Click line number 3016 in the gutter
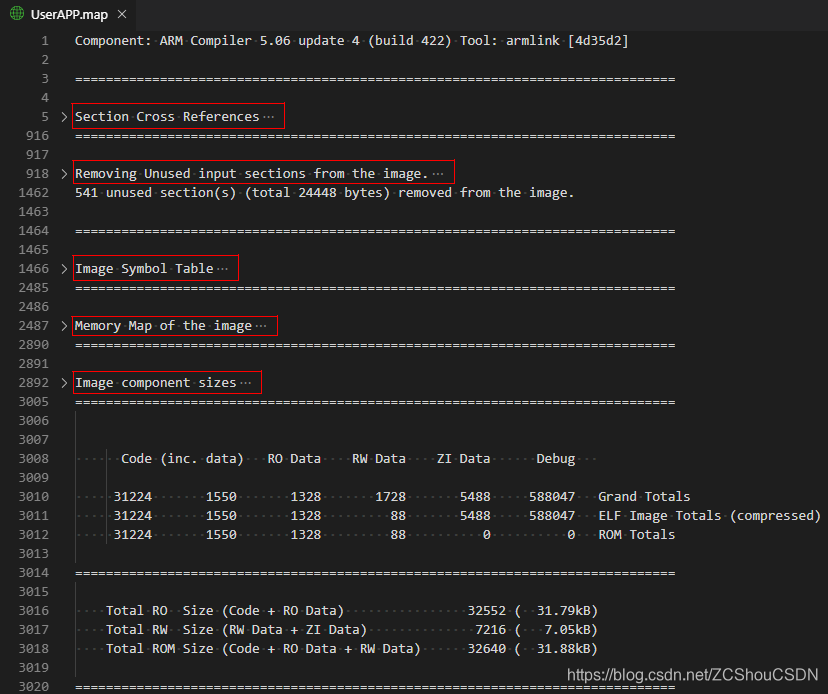 [33, 611]
